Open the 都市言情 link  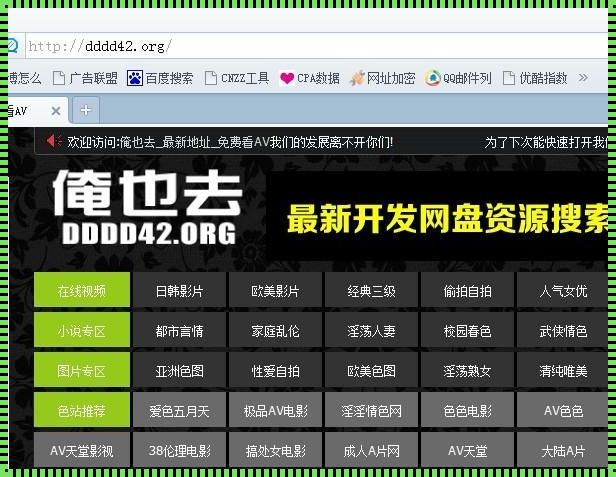(x=180, y=330)
